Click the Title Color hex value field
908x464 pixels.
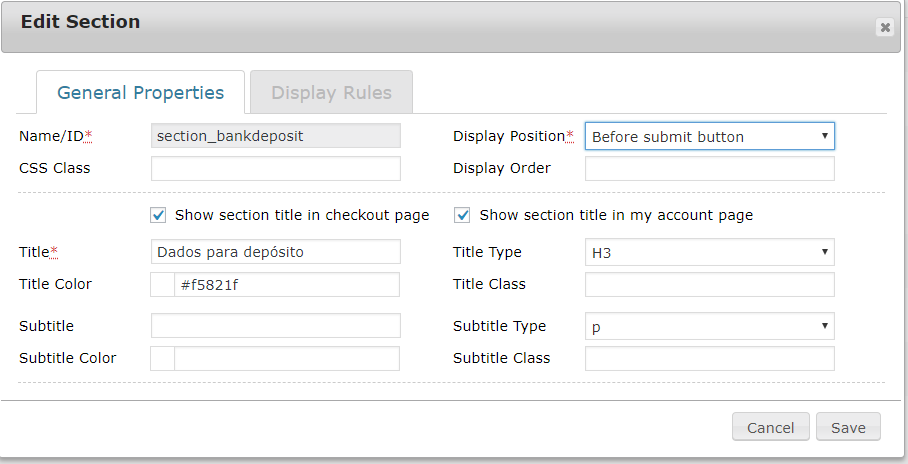(287, 285)
